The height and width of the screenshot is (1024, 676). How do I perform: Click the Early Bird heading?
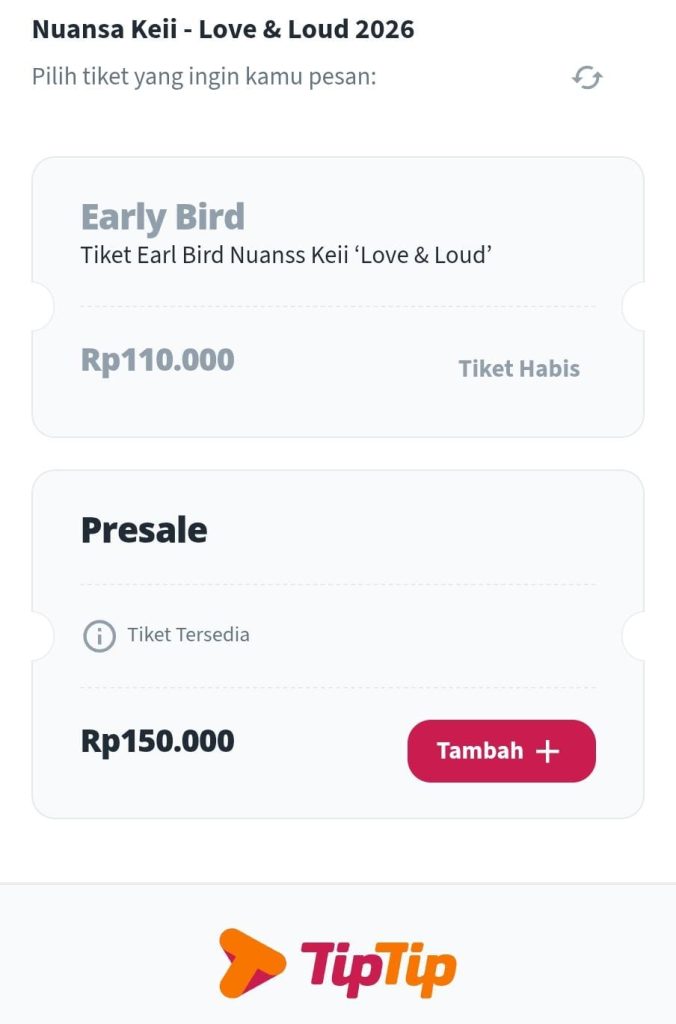pos(163,215)
